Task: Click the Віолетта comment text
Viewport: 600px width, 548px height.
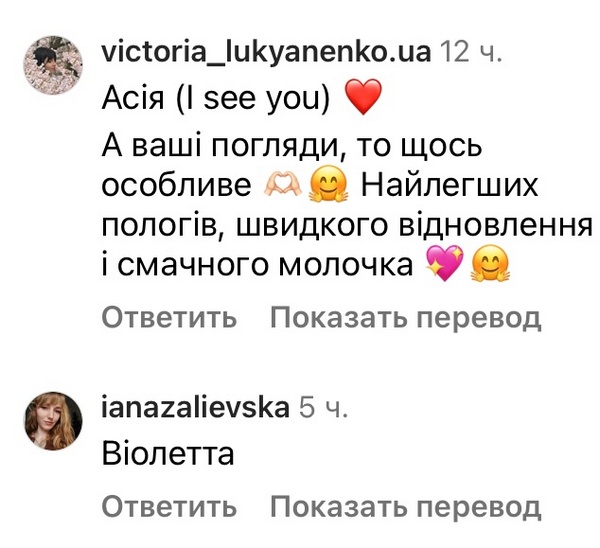Action: click(168, 454)
